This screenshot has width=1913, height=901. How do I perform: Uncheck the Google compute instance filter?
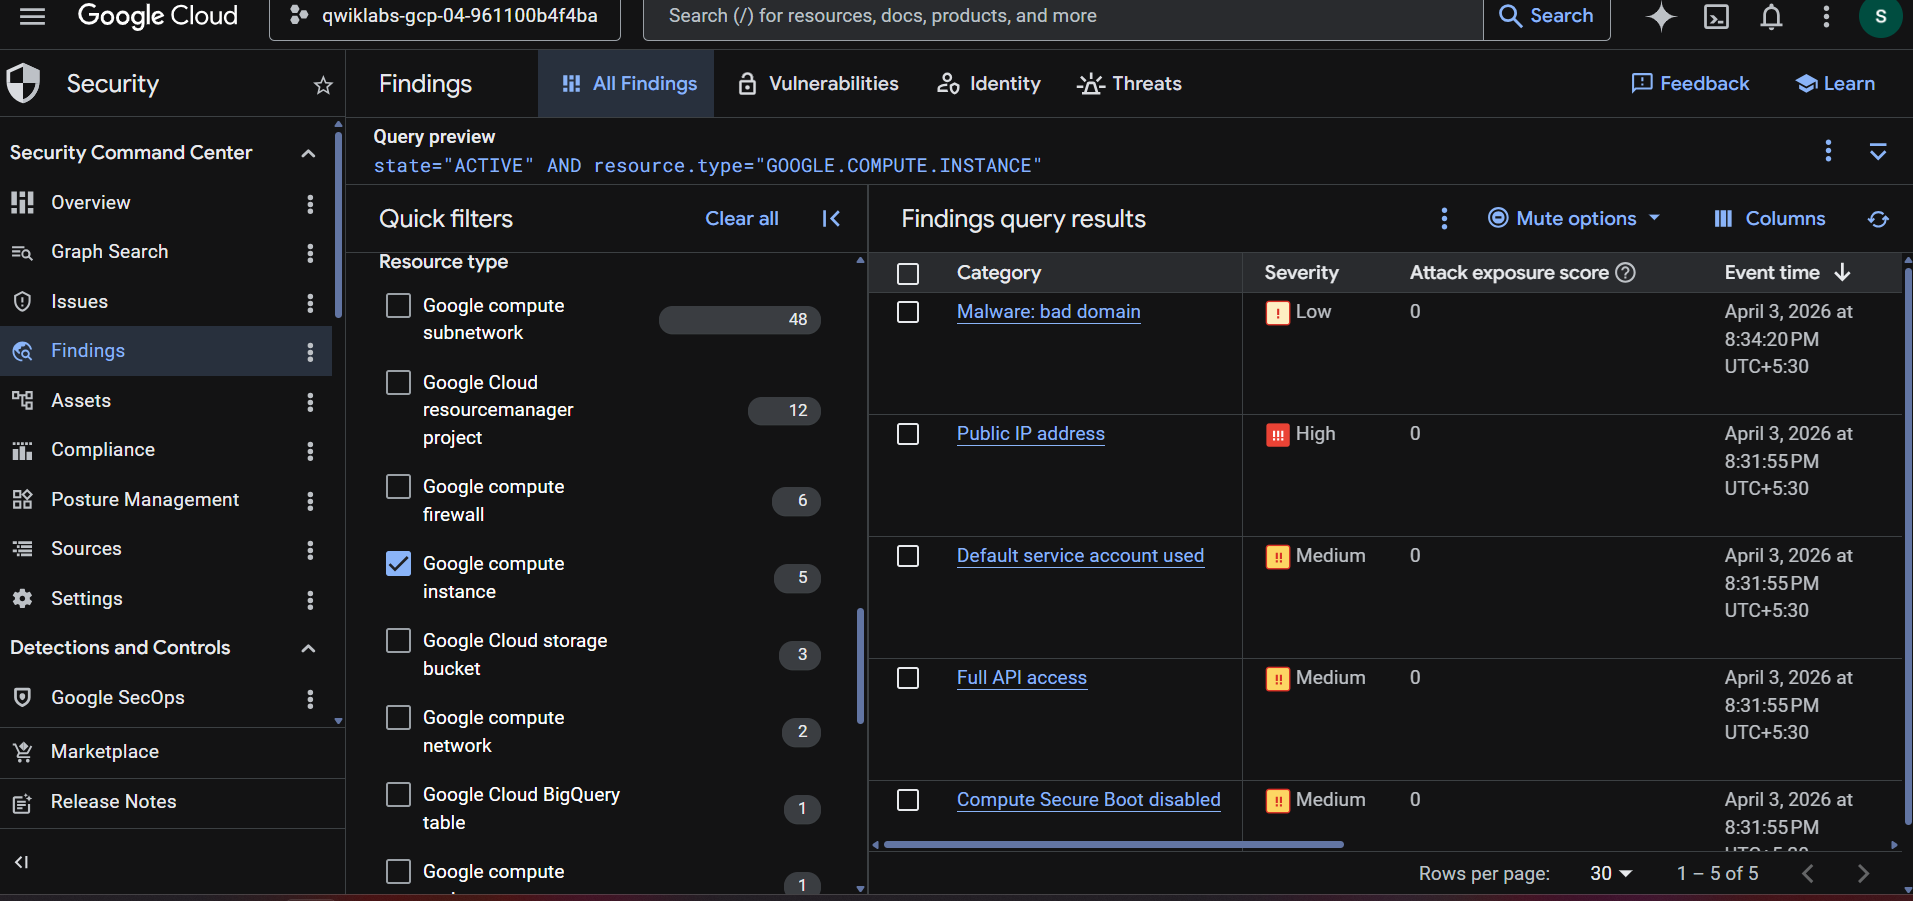[x=398, y=563]
